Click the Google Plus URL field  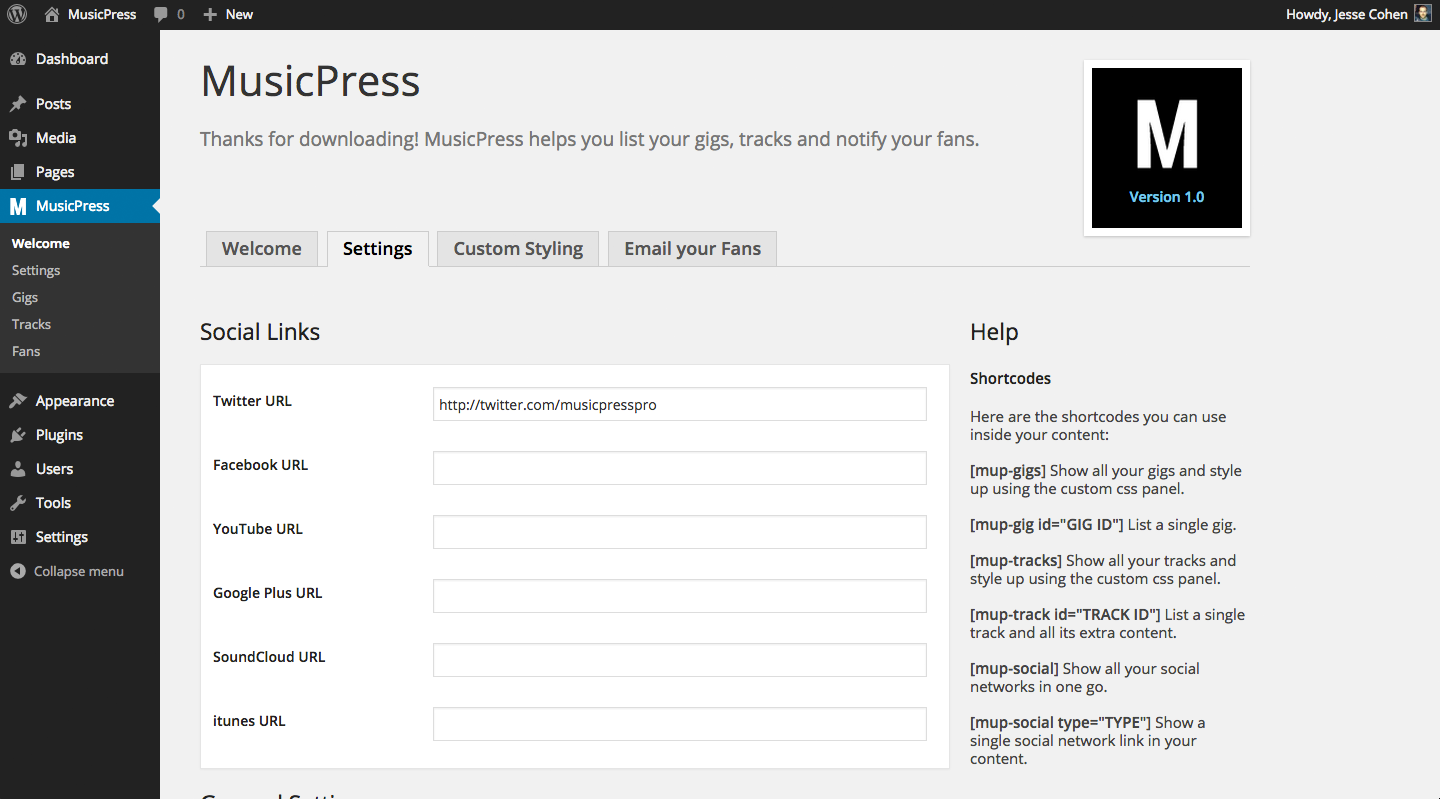680,596
